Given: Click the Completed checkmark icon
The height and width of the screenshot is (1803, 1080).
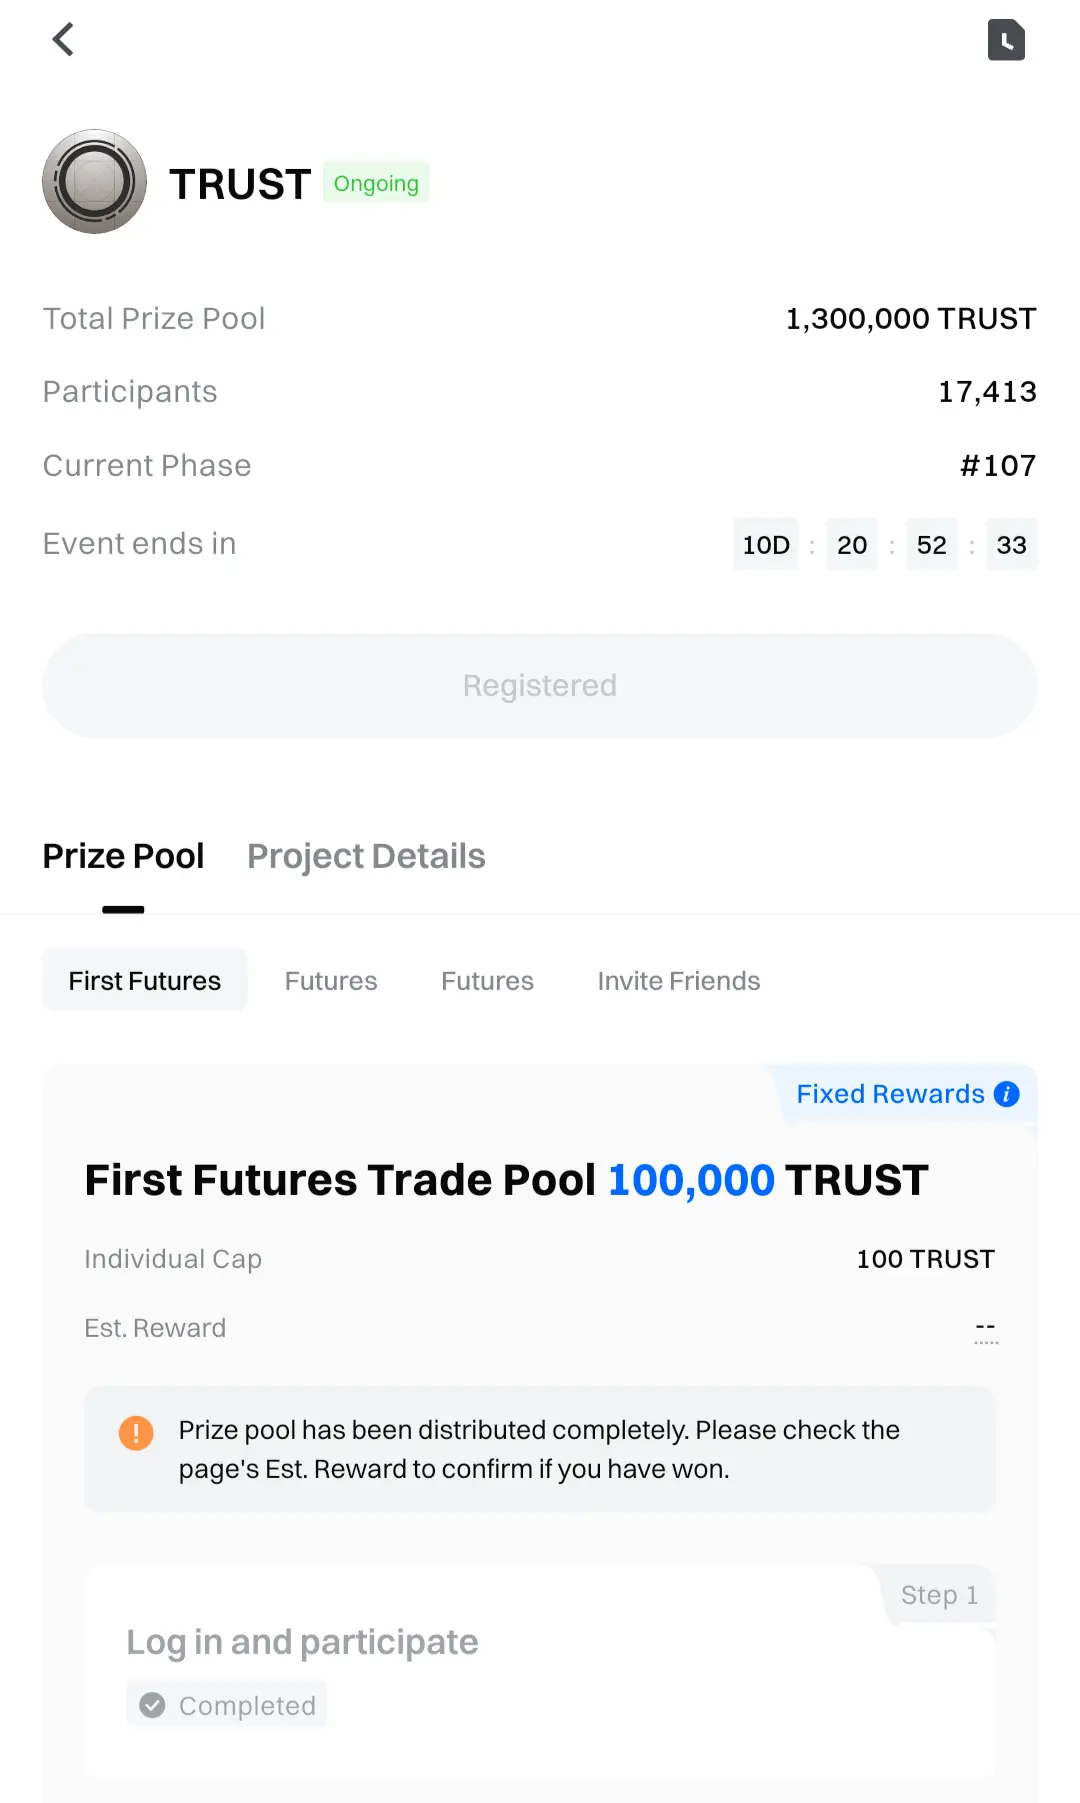Looking at the screenshot, I should click(153, 1705).
